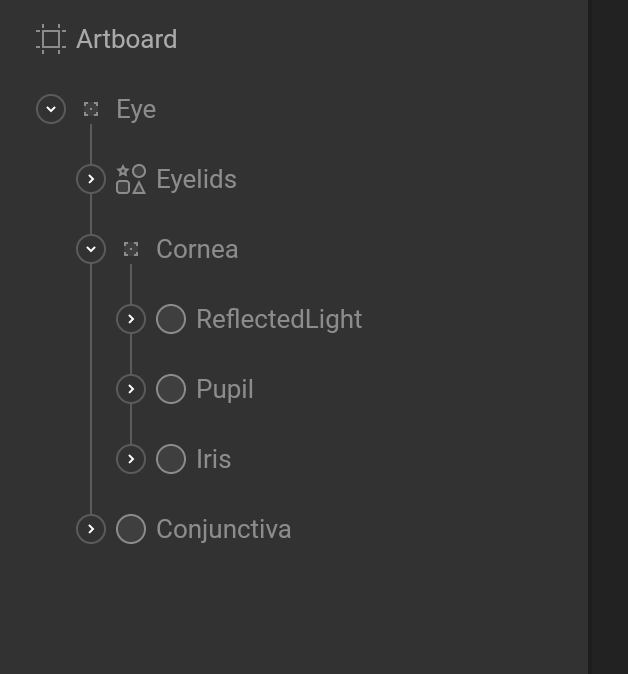Expand the Eyelids item
Image resolution: width=628 pixels, height=674 pixels.
[x=91, y=179]
